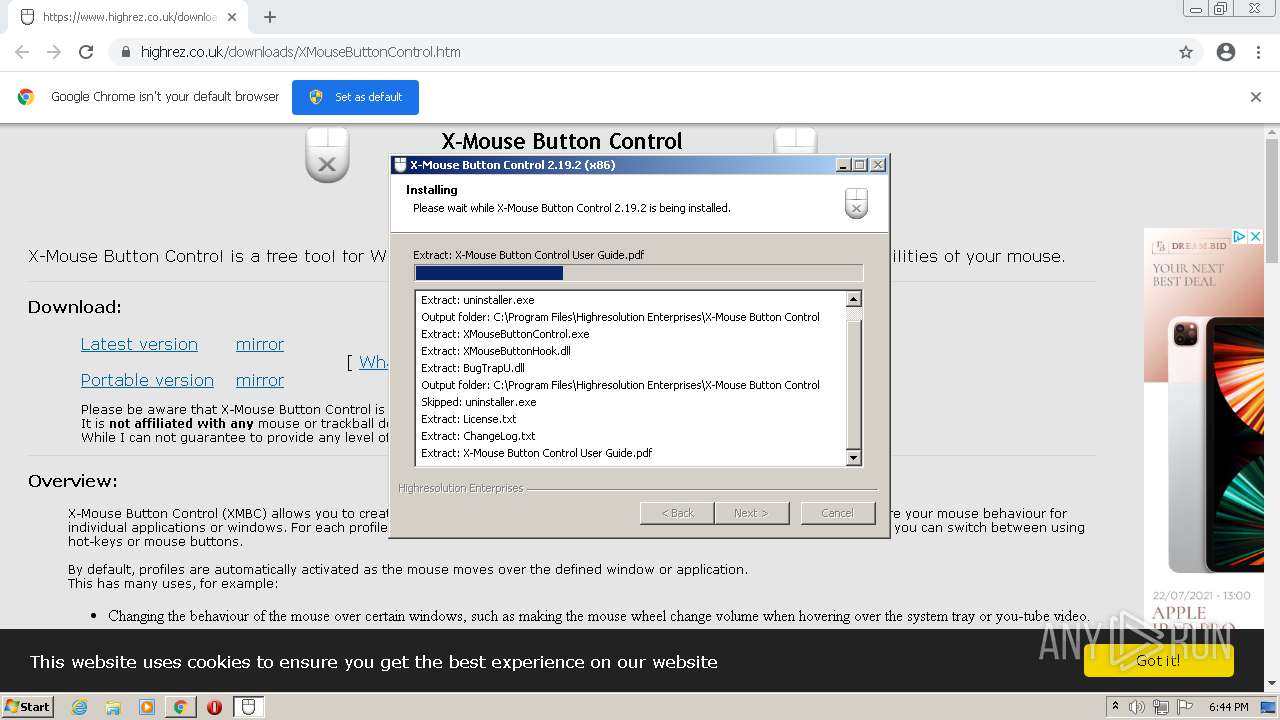Open the Chrome three-dot menu
1280x720 pixels.
click(1258, 52)
